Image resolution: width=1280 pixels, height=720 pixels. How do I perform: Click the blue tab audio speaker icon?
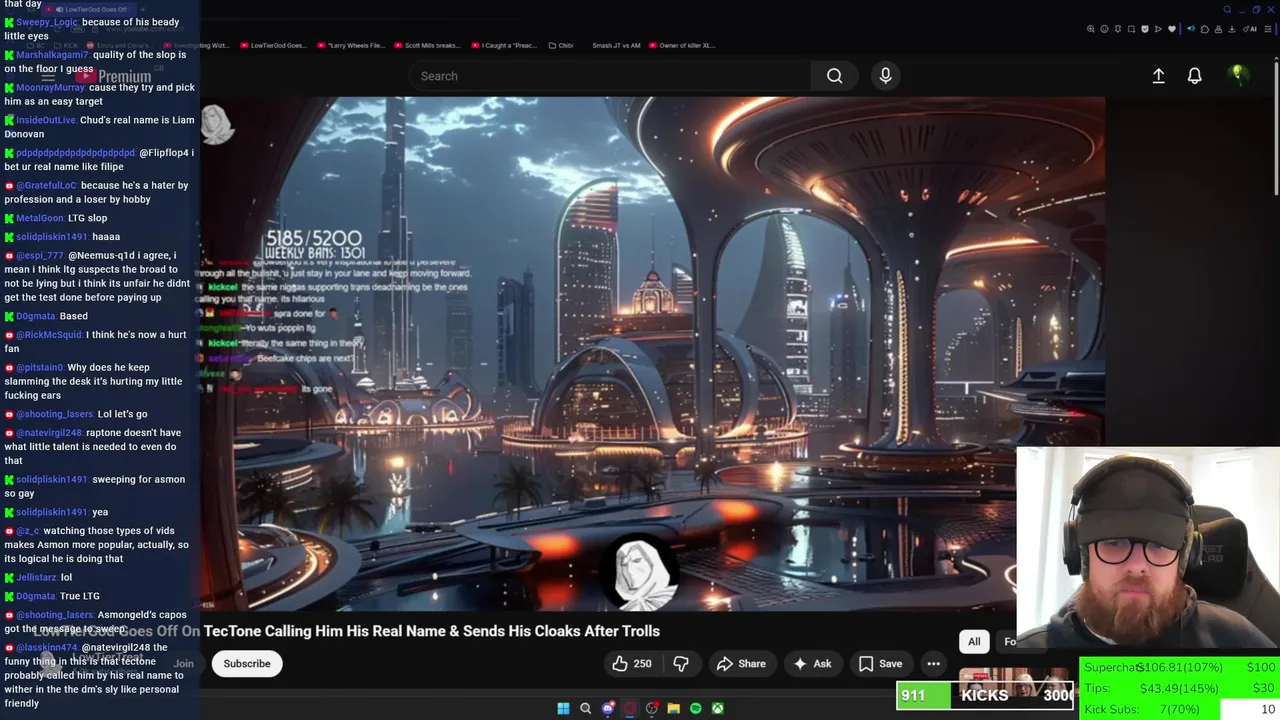pyautogui.click(x=1191, y=29)
